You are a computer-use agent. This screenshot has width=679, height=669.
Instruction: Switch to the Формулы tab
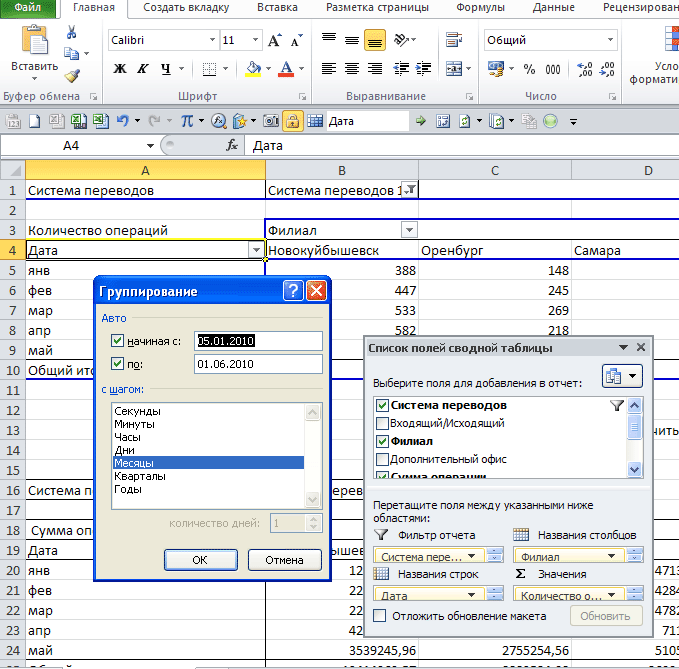point(480,7)
